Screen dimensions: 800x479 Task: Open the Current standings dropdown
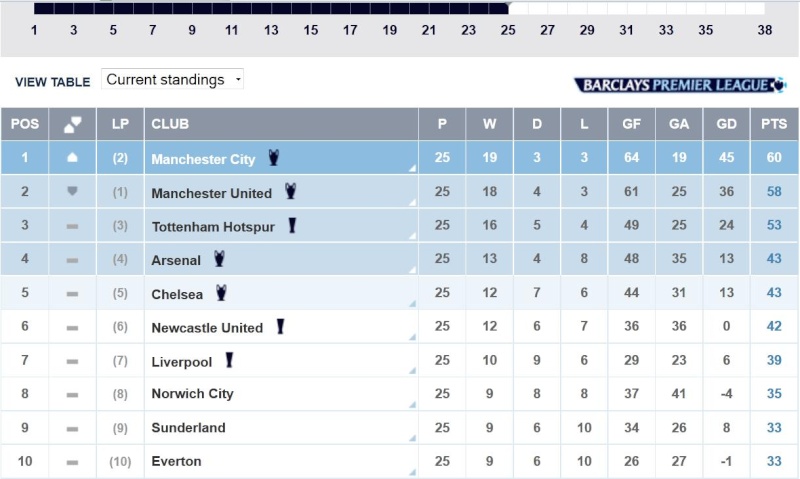173,80
